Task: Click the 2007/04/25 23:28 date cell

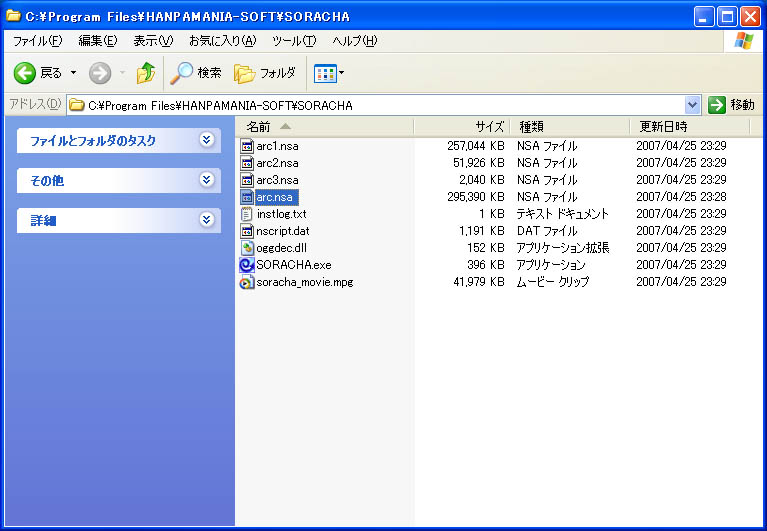Action: tap(681, 197)
